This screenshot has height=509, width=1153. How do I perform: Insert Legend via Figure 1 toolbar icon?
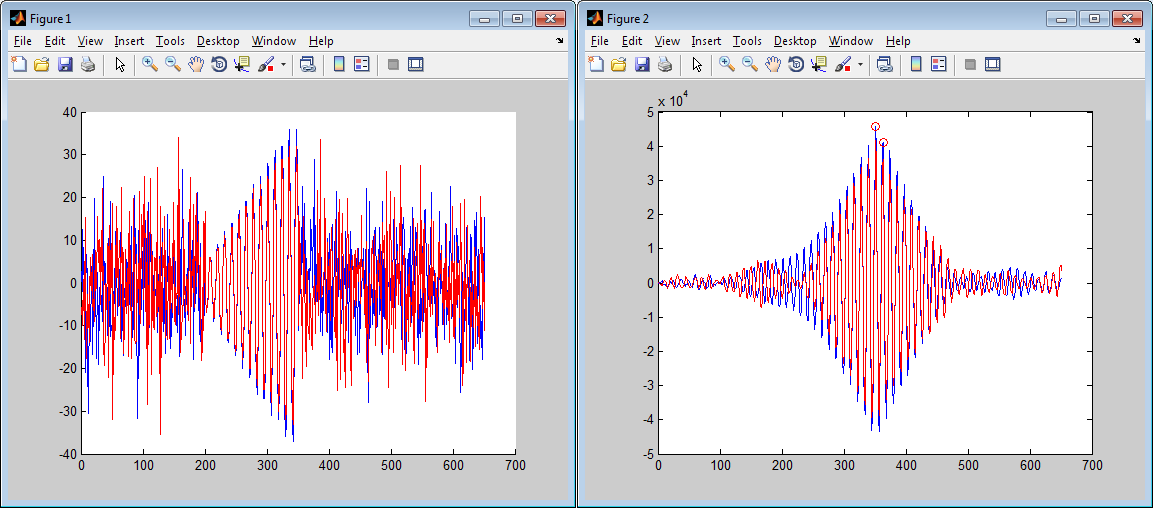click(x=362, y=64)
